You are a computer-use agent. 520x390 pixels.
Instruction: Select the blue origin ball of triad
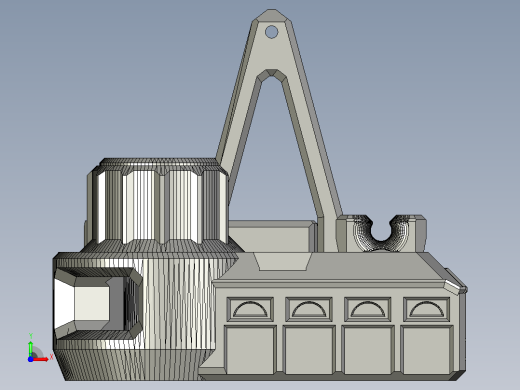[x=30, y=359]
